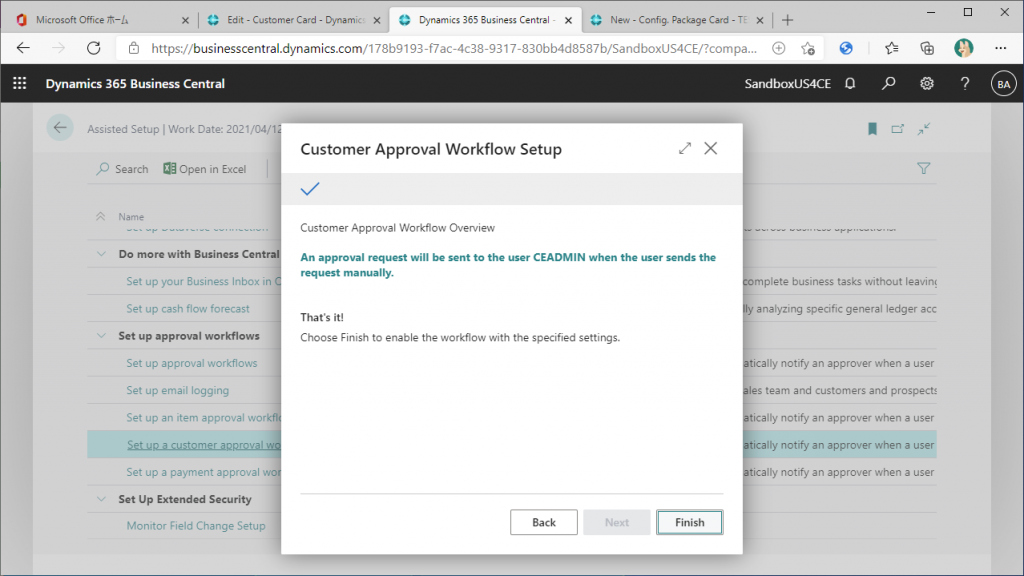Add this page to favorites star
The width and height of the screenshot is (1024, 576).
(808, 48)
